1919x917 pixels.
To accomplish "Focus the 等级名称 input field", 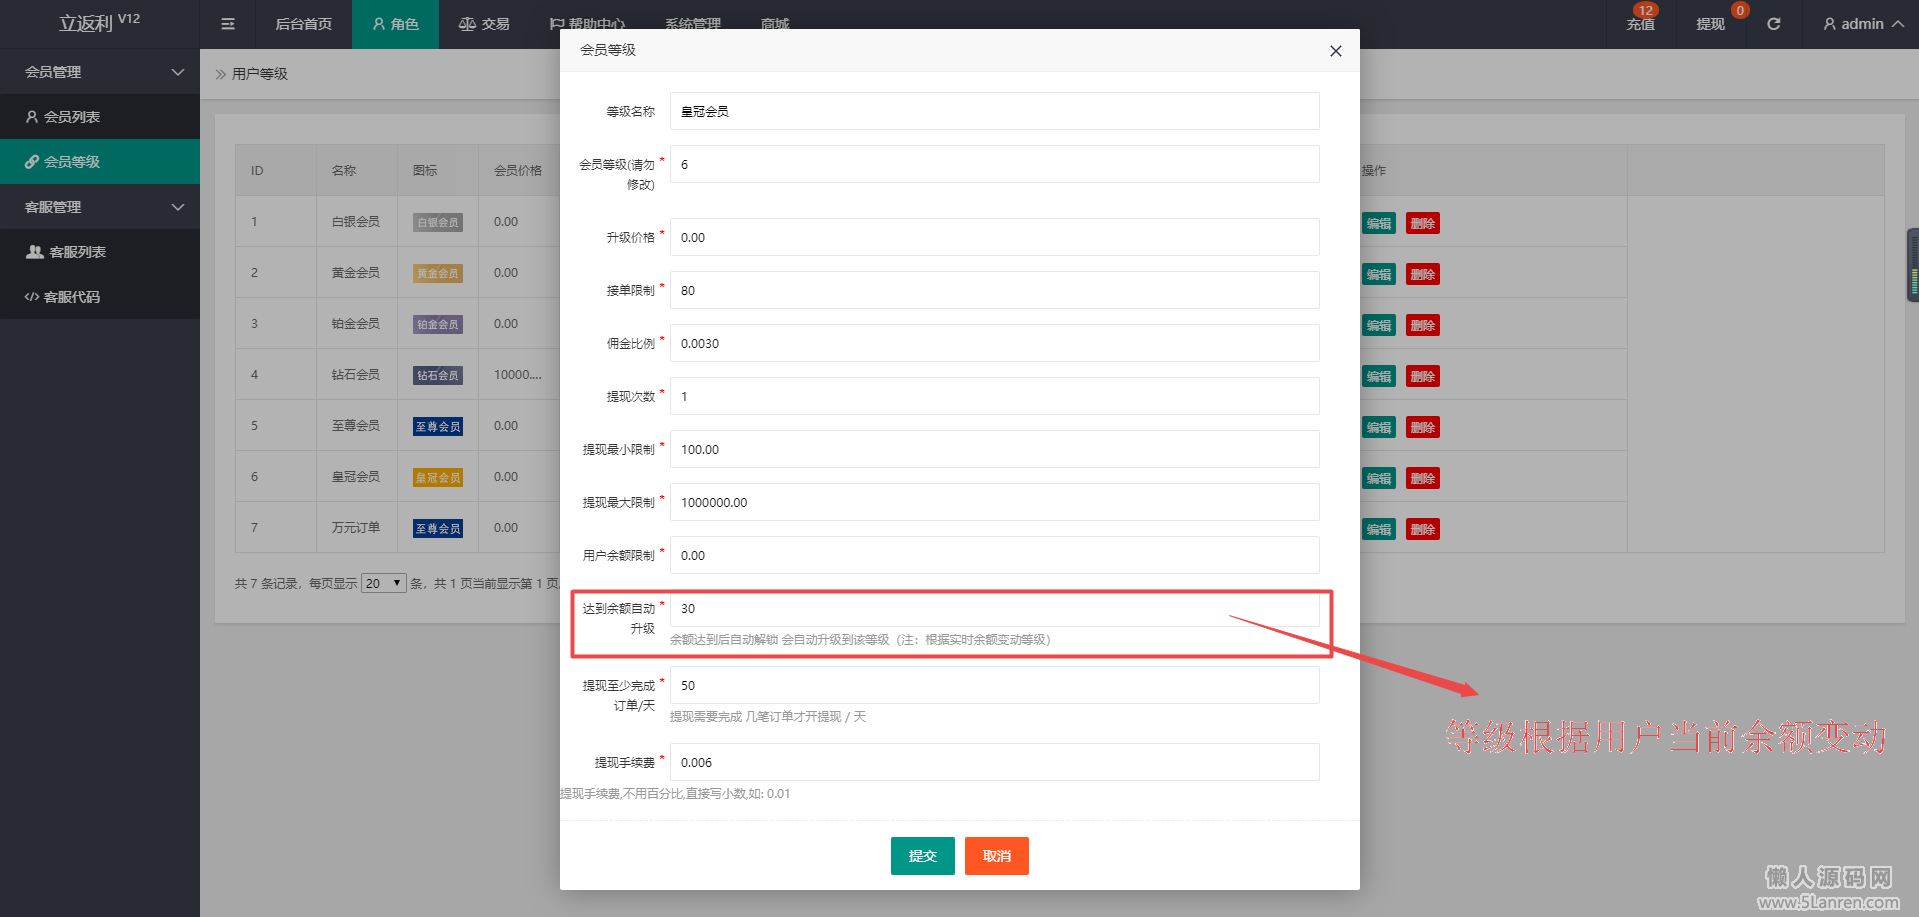I will point(995,111).
